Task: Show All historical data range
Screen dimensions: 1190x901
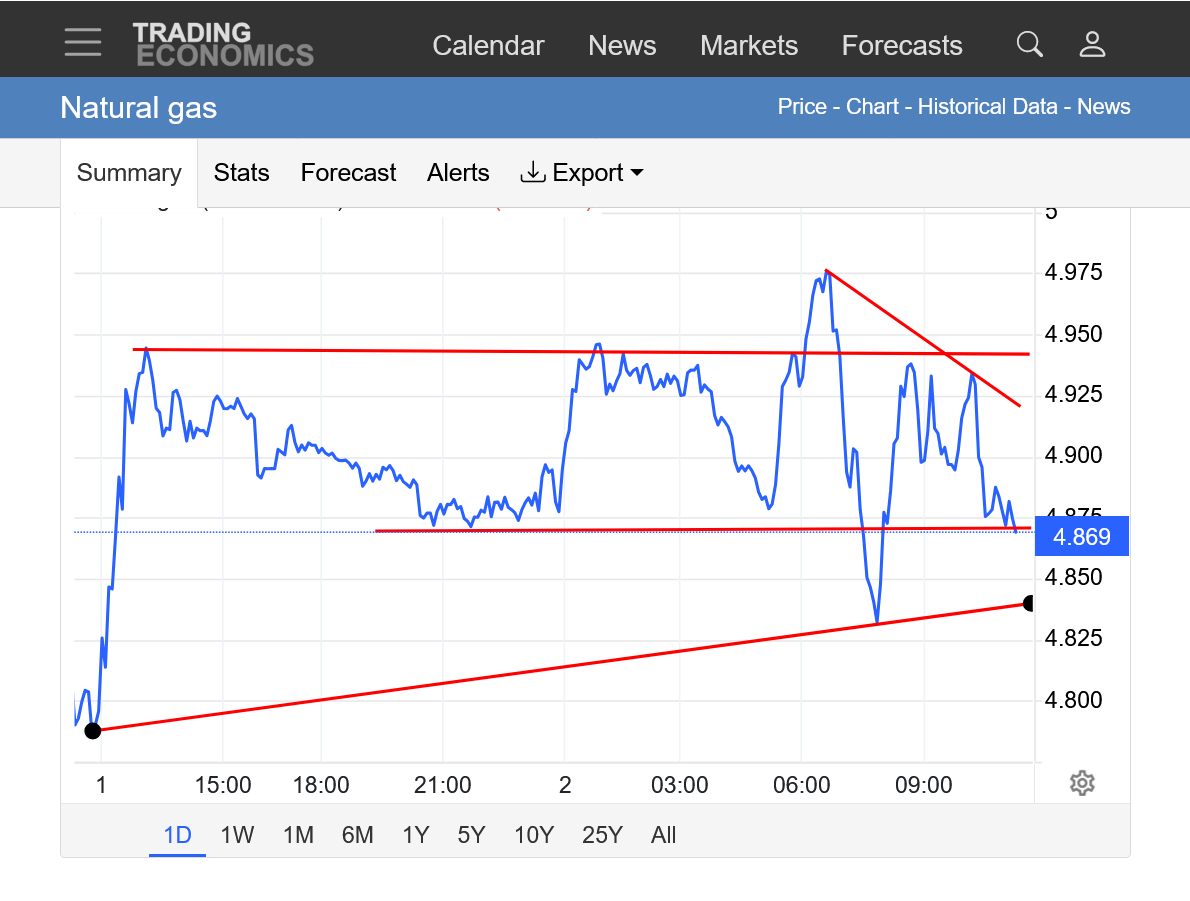Action: coord(663,835)
